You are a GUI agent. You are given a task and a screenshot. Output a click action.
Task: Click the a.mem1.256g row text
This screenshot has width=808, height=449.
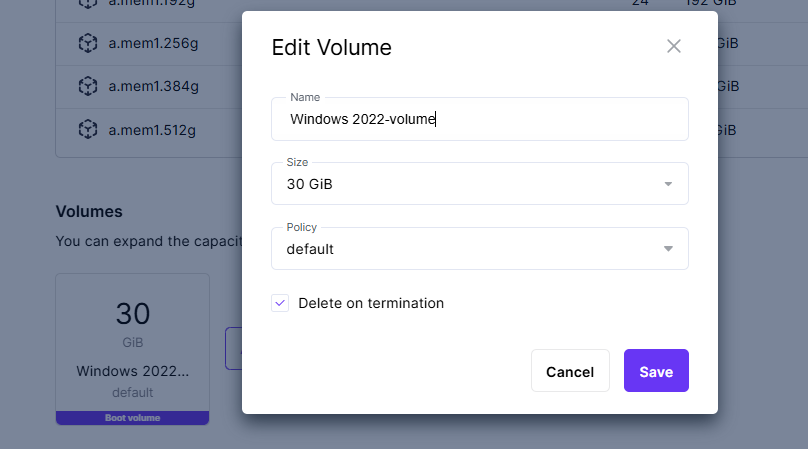tap(153, 43)
